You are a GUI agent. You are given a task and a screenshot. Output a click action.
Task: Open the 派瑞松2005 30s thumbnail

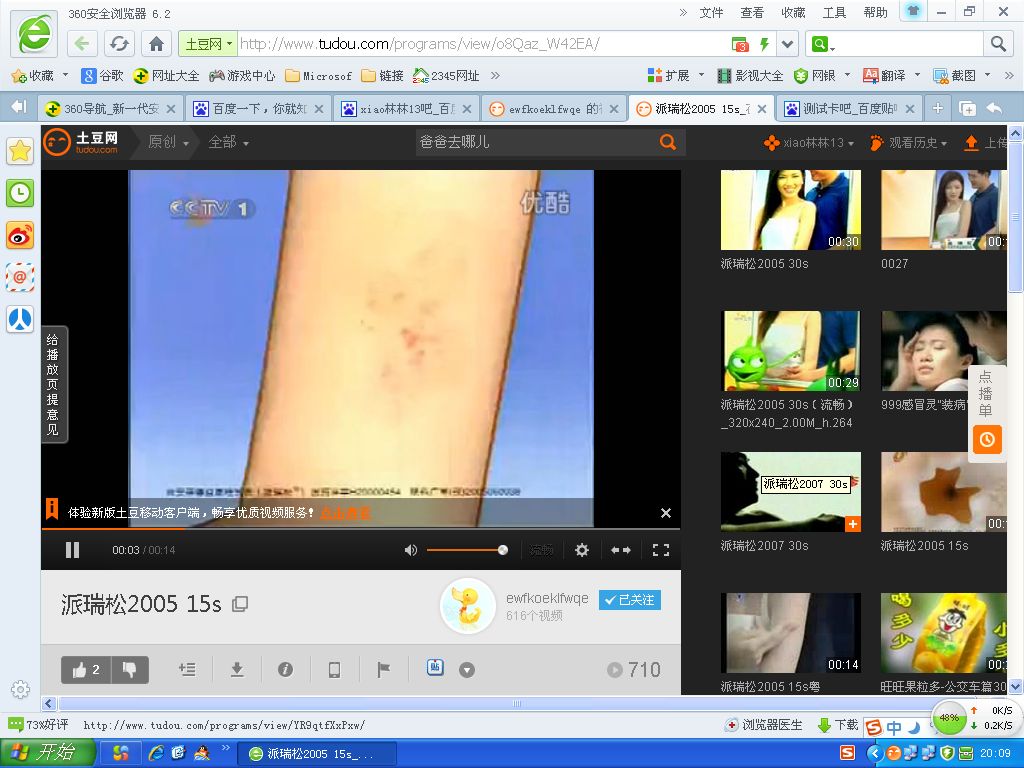[x=791, y=210]
